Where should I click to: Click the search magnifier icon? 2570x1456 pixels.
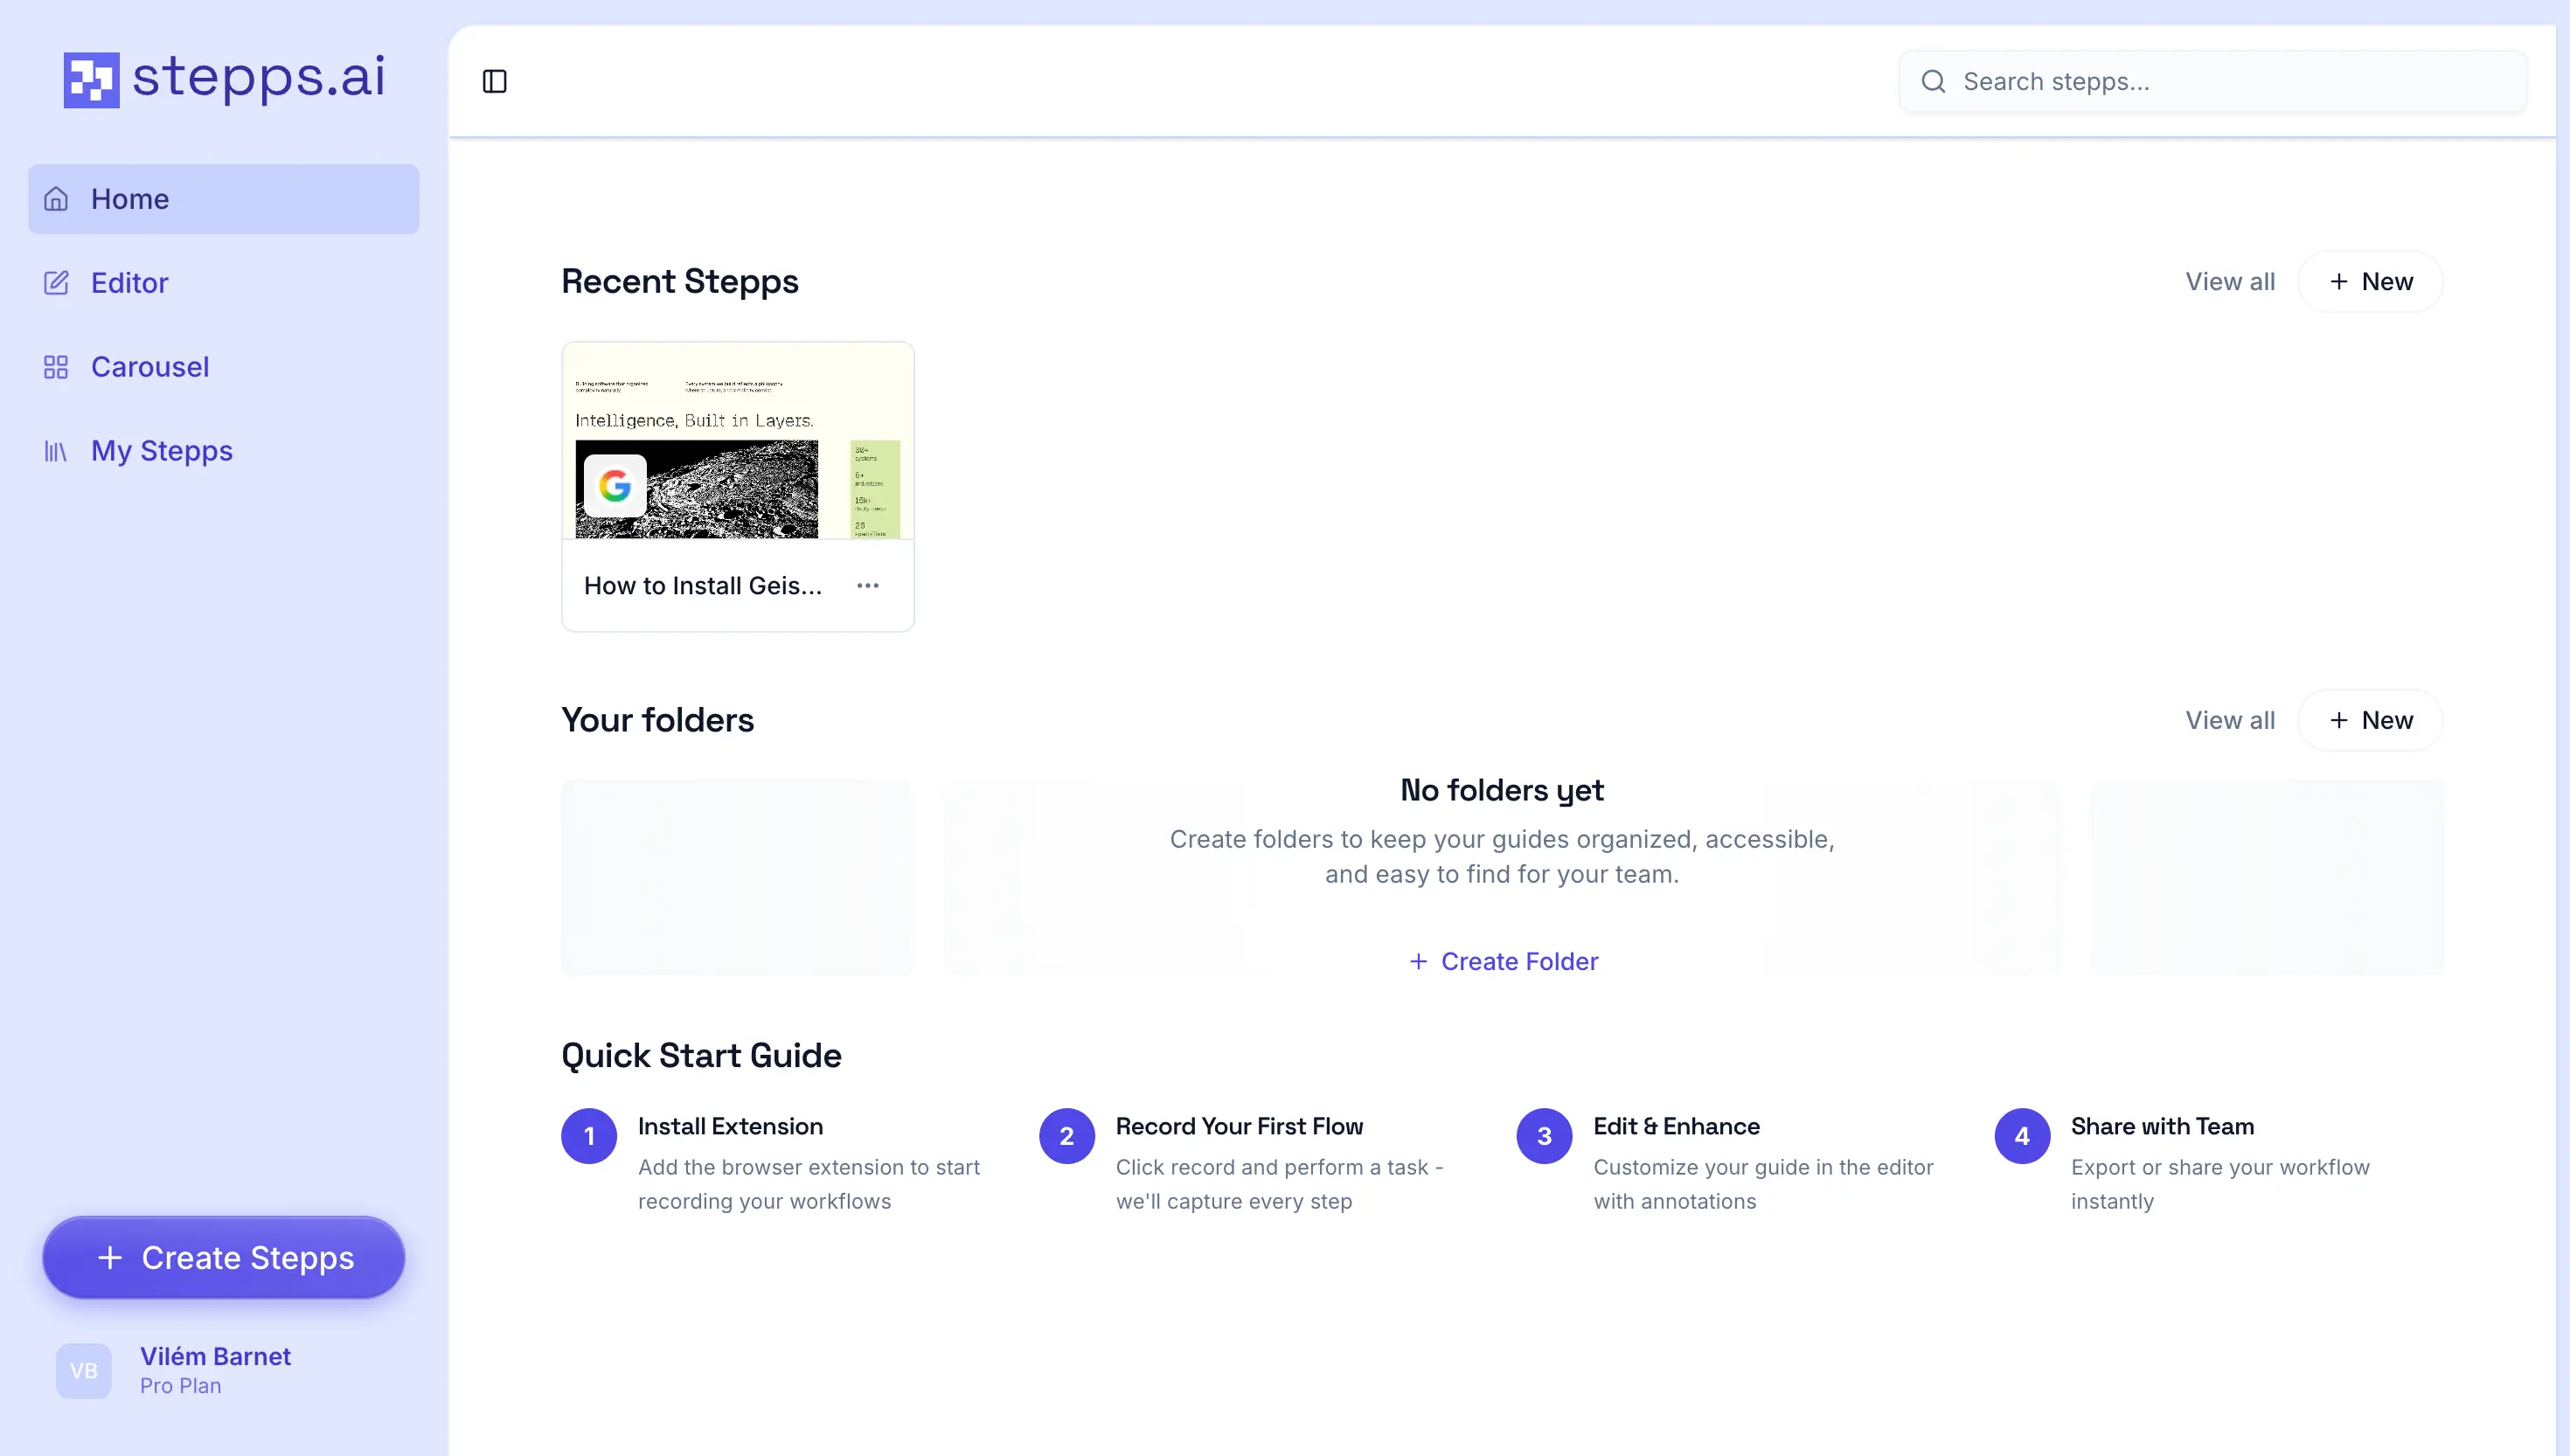(x=1933, y=81)
